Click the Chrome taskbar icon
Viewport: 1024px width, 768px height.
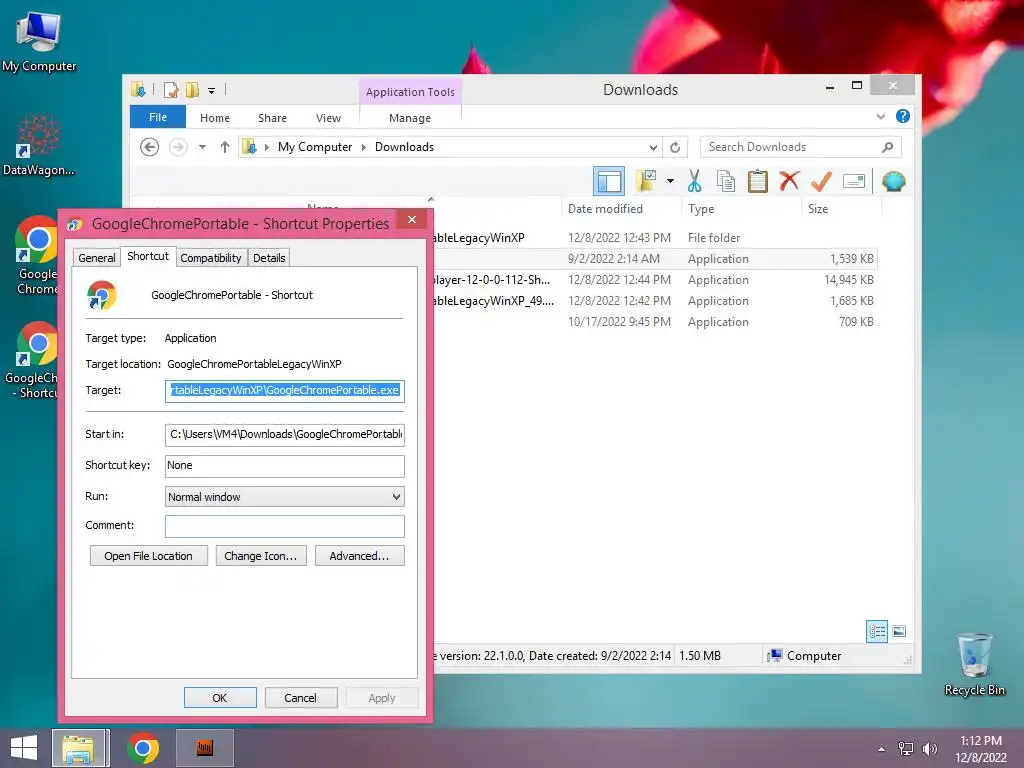(143, 748)
